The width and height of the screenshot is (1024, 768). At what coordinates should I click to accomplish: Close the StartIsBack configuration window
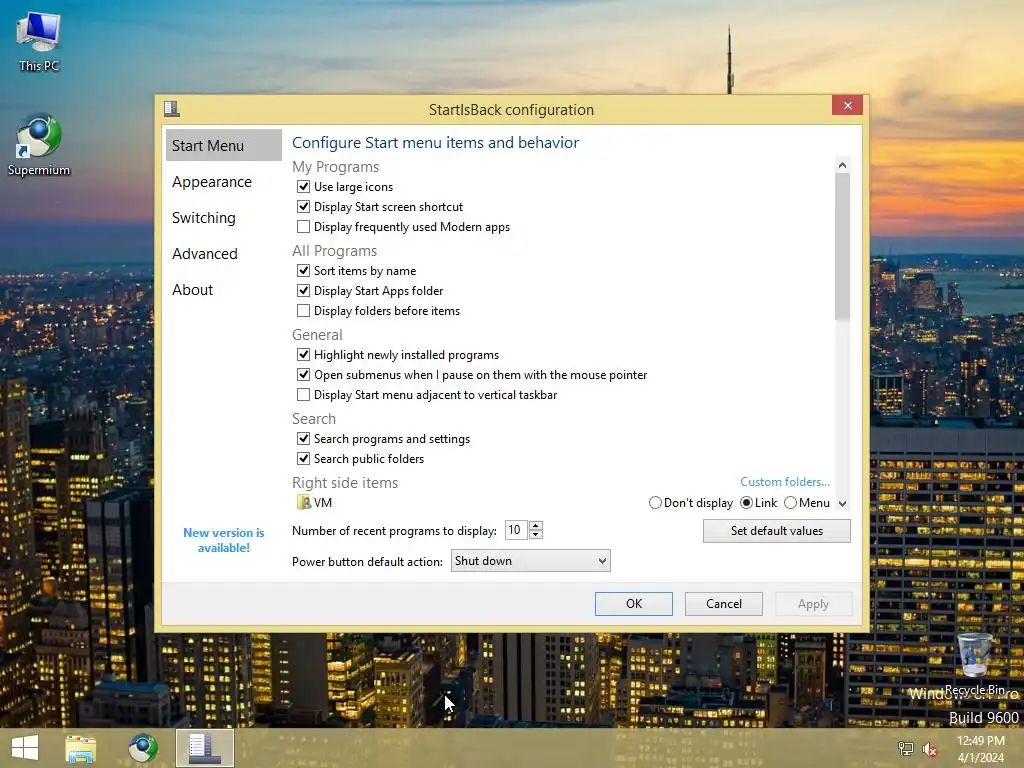click(x=847, y=105)
